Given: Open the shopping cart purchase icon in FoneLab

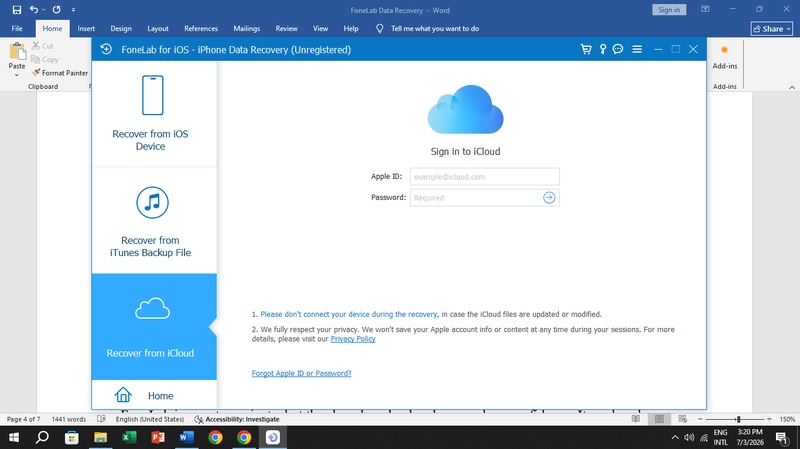Looking at the screenshot, I should coord(586,49).
